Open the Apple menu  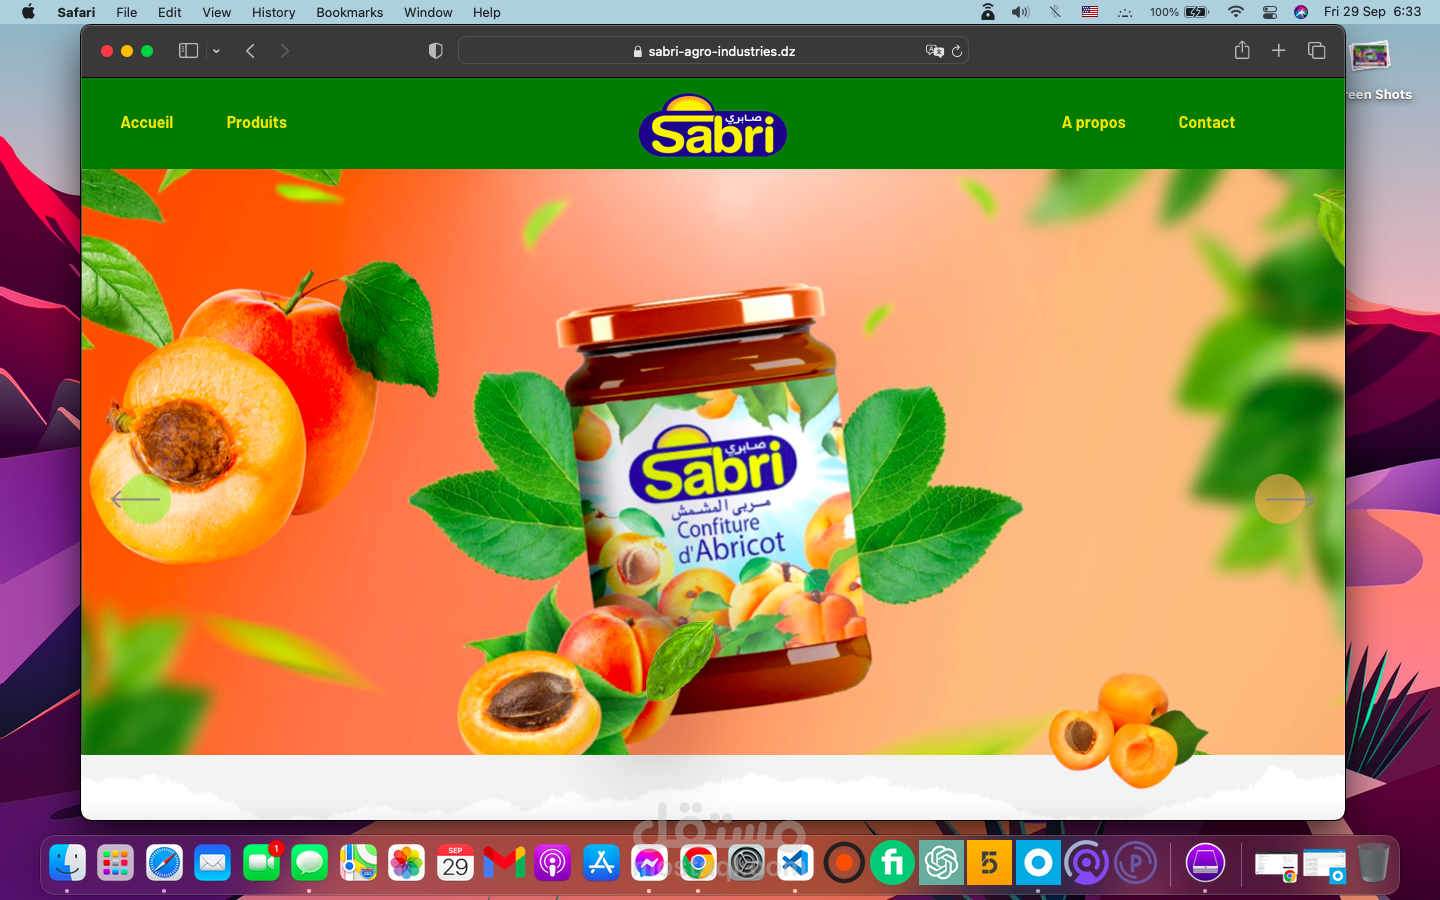(28, 12)
